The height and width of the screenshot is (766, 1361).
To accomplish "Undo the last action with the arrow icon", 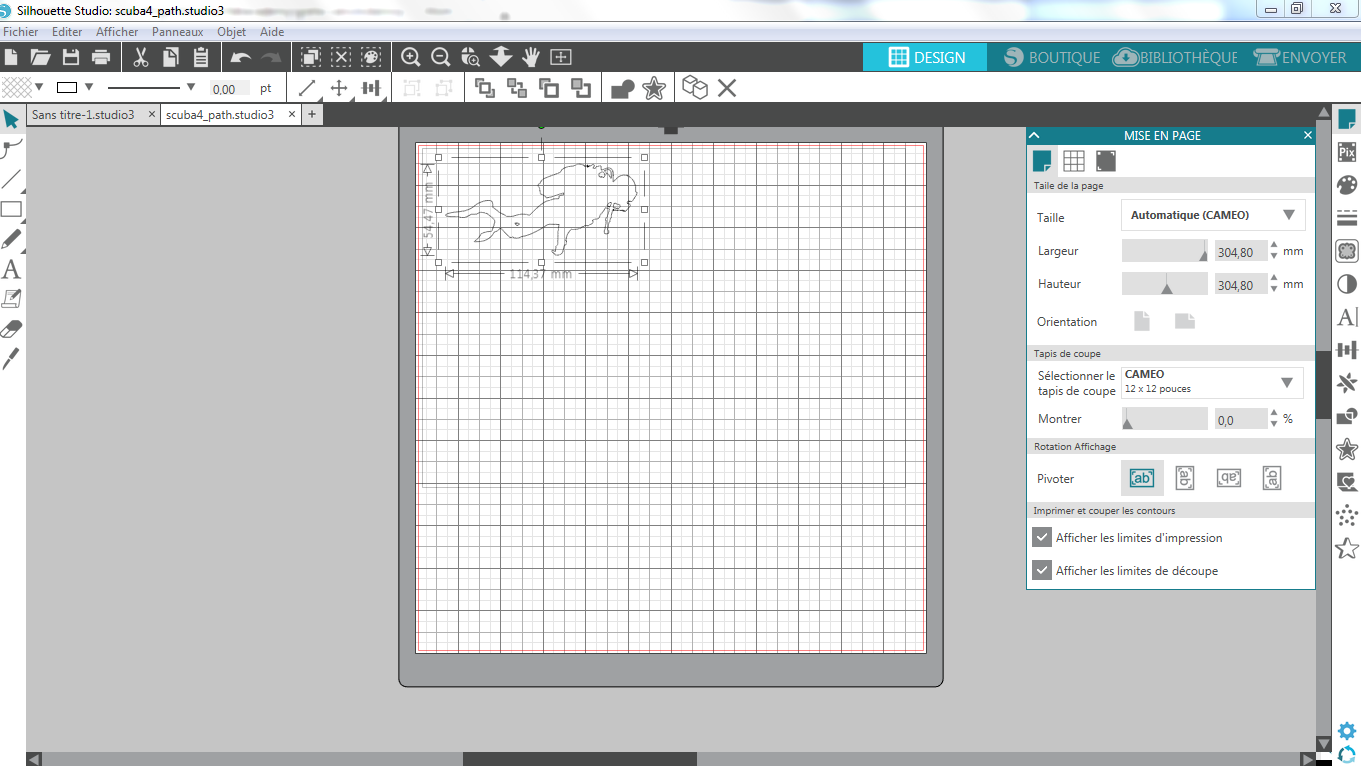I will pyautogui.click(x=240, y=57).
